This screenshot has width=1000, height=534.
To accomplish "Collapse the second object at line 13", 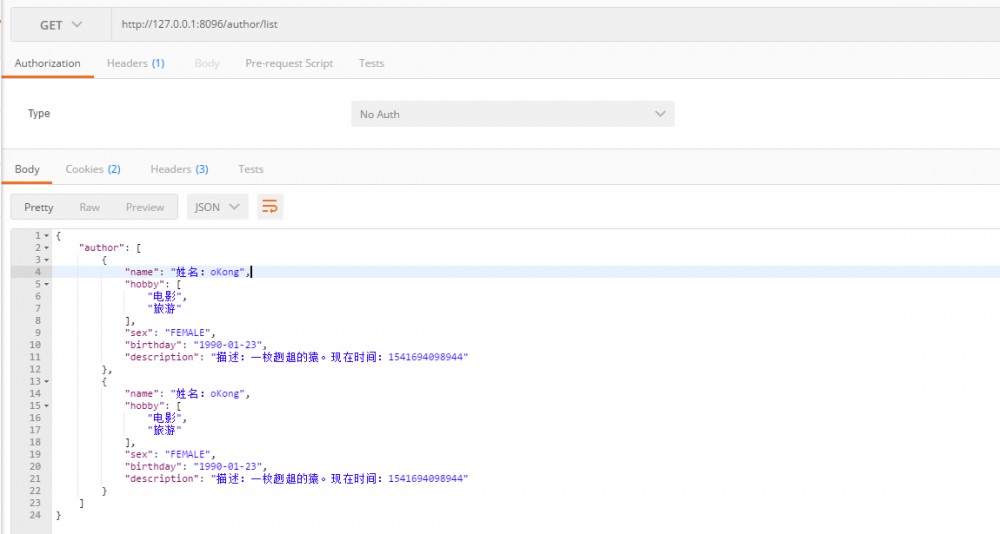I will pyautogui.click(x=47, y=382).
